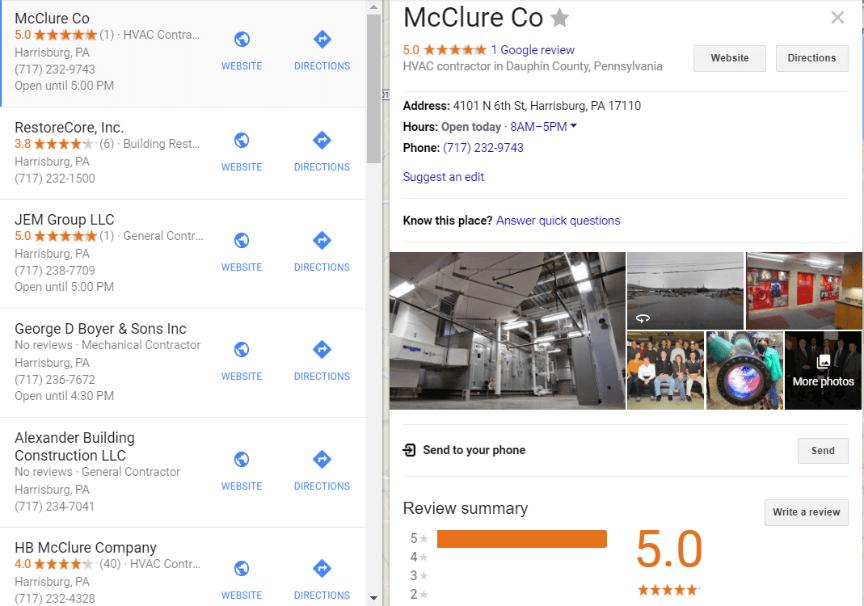Open the red wall office interior photo
The width and height of the screenshot is (864, 606).
pos(803,290)
